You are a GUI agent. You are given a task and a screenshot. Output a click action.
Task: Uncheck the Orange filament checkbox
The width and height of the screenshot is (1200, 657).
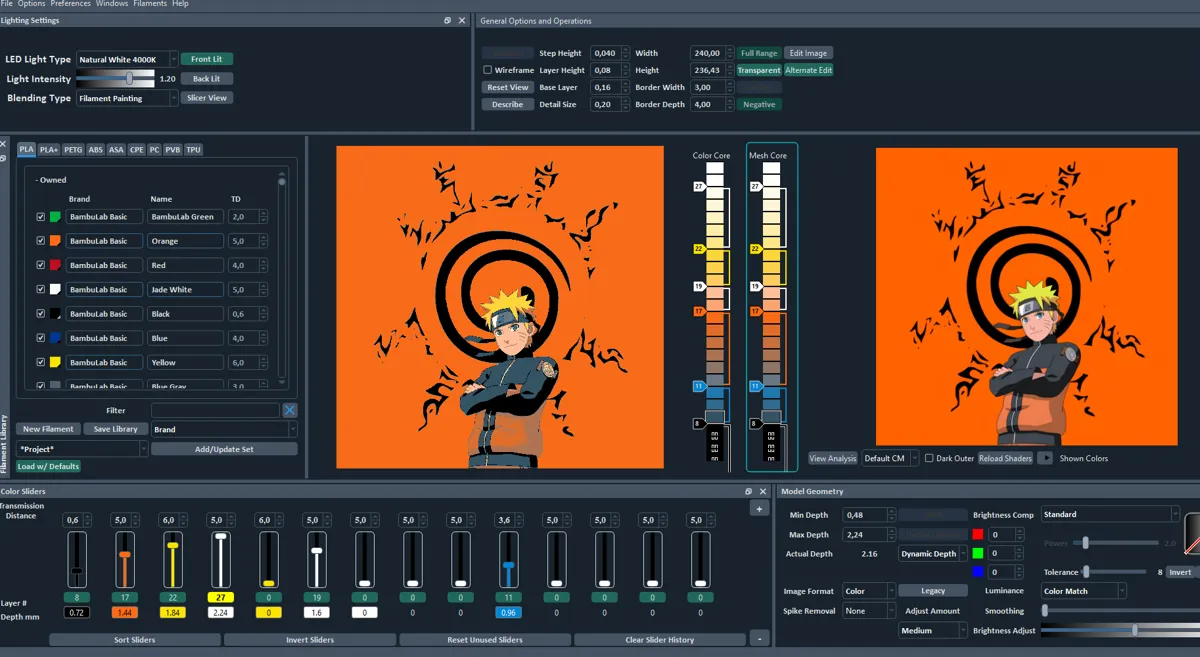(x=41, y=241)
